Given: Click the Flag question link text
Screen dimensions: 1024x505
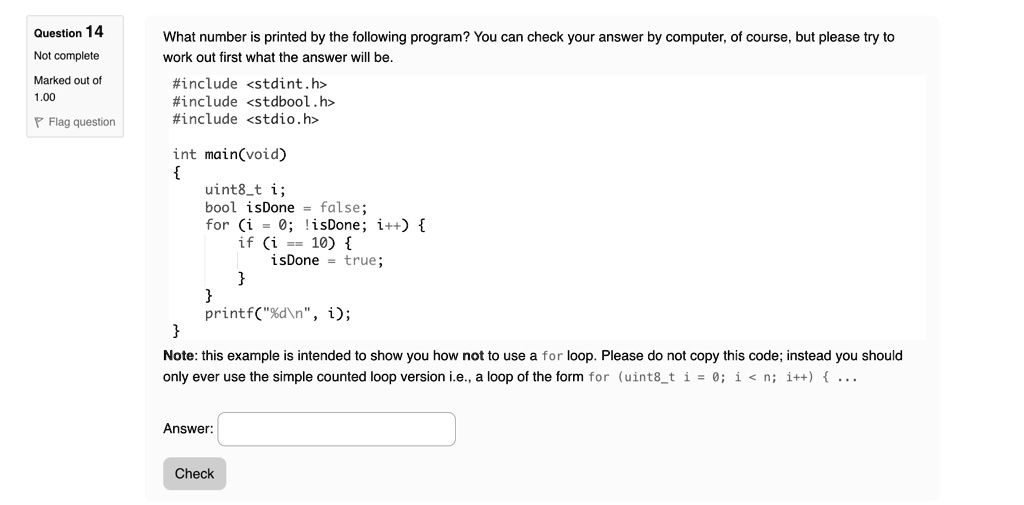Looking at the screenshot, I should [82, 122].
